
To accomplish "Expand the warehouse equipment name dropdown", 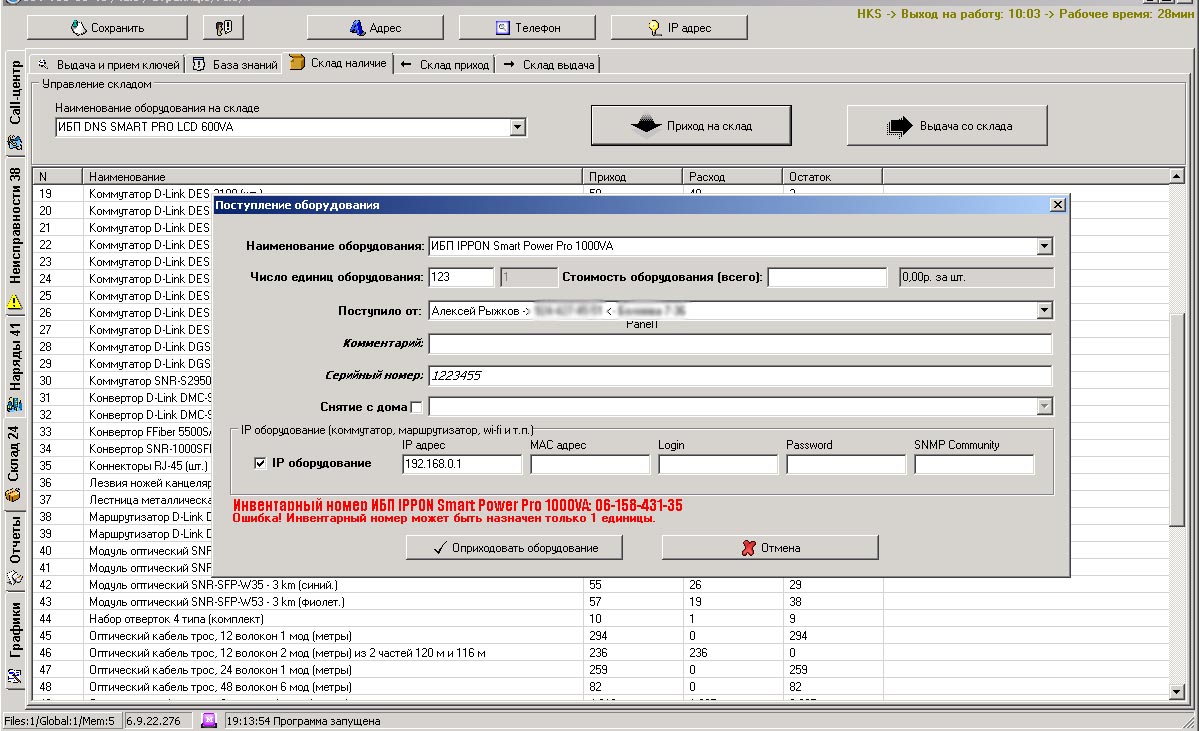I will (x=518, y=127).
